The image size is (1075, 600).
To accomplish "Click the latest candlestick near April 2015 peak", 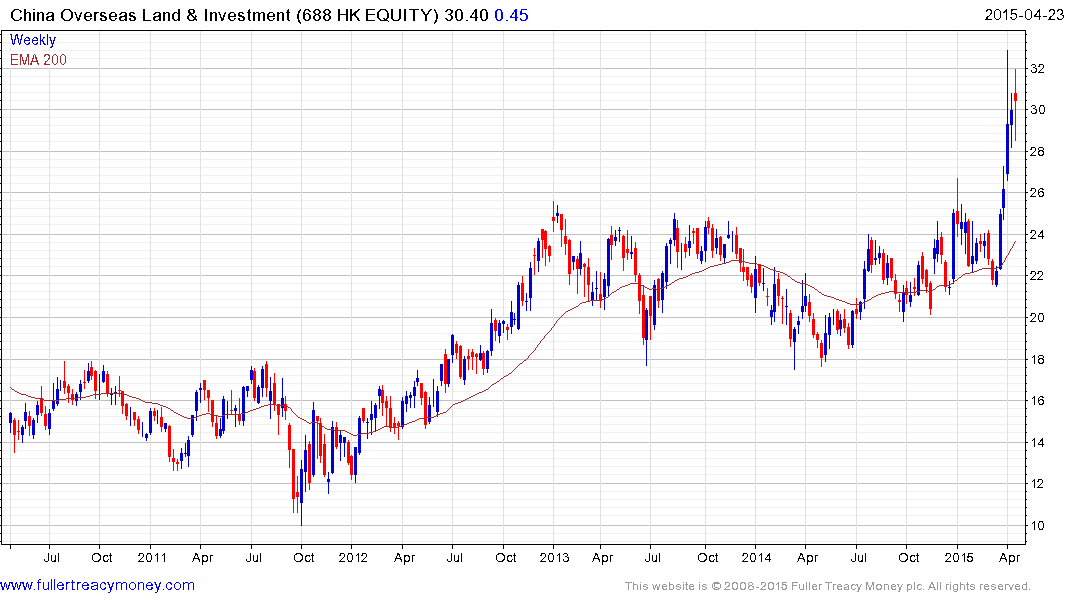I will tap(1015, 97).
